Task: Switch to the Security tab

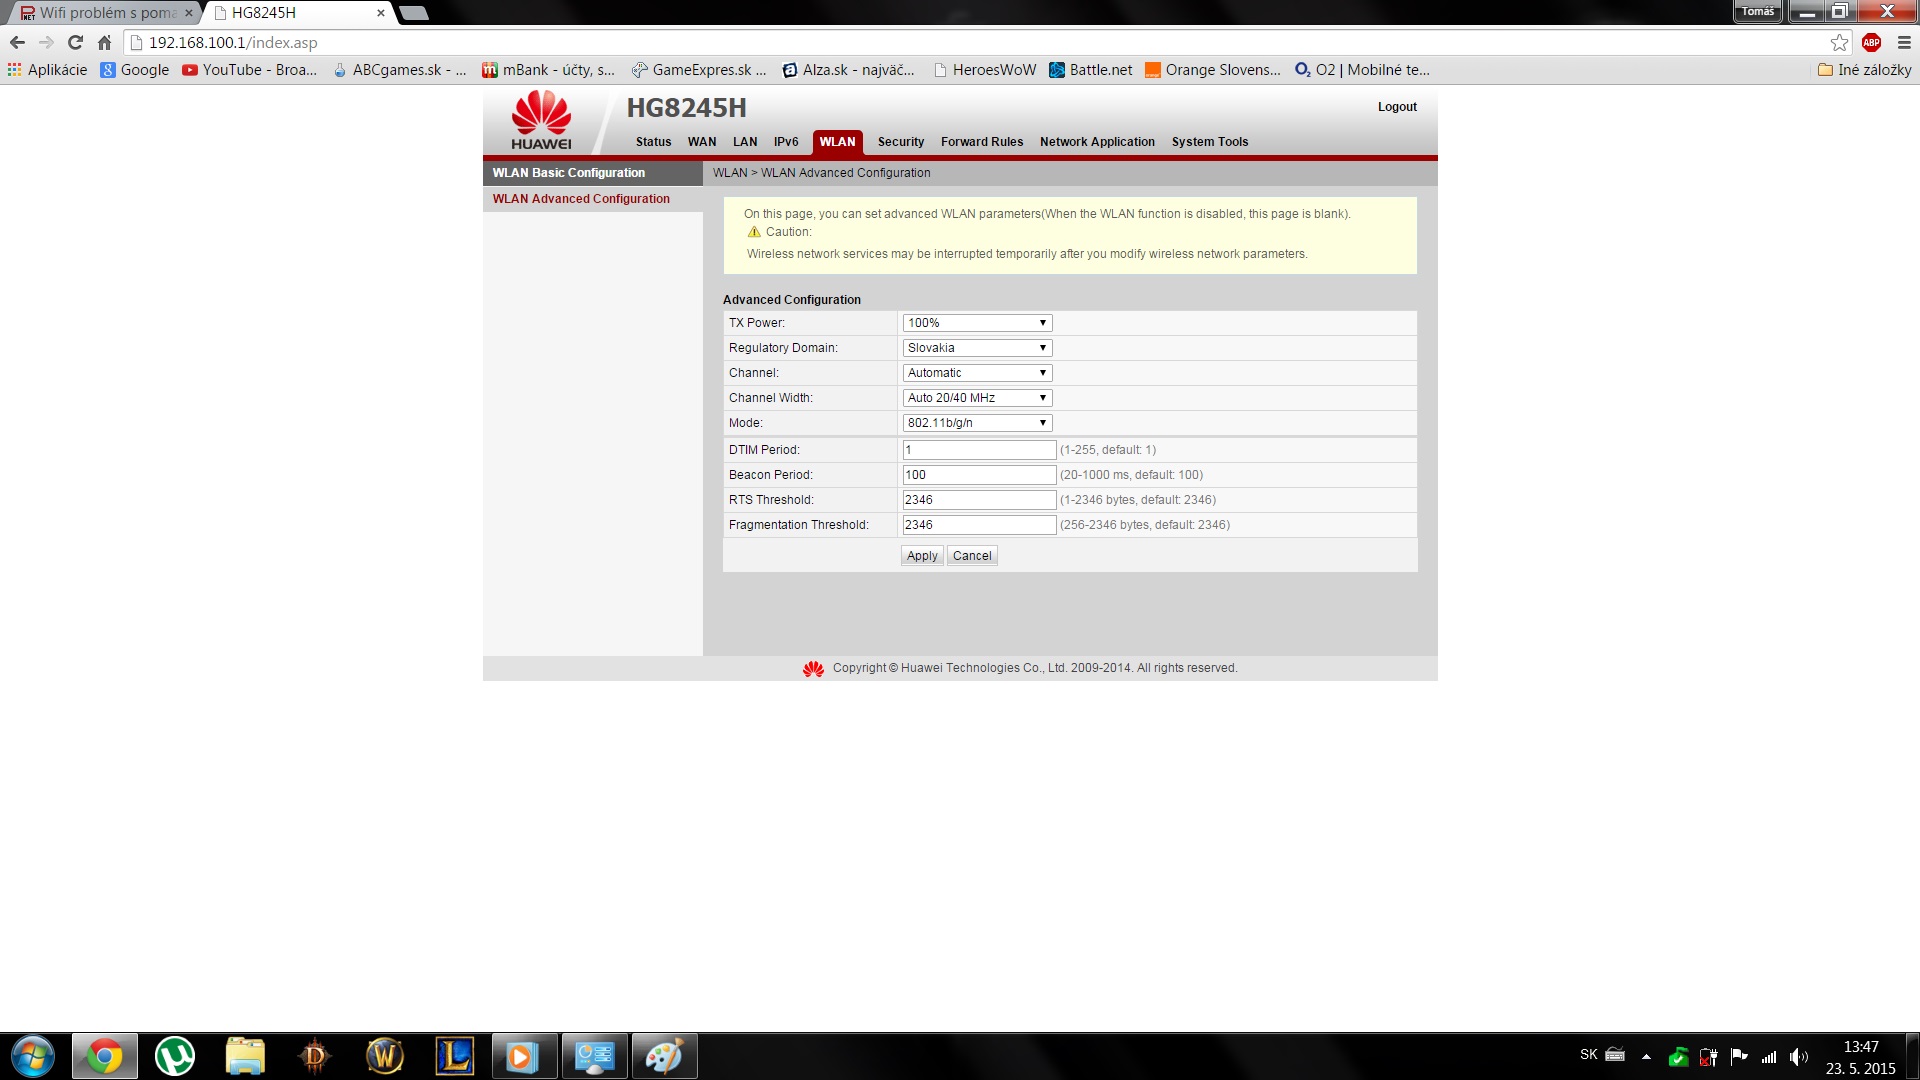Action: (x=900, y=142)
